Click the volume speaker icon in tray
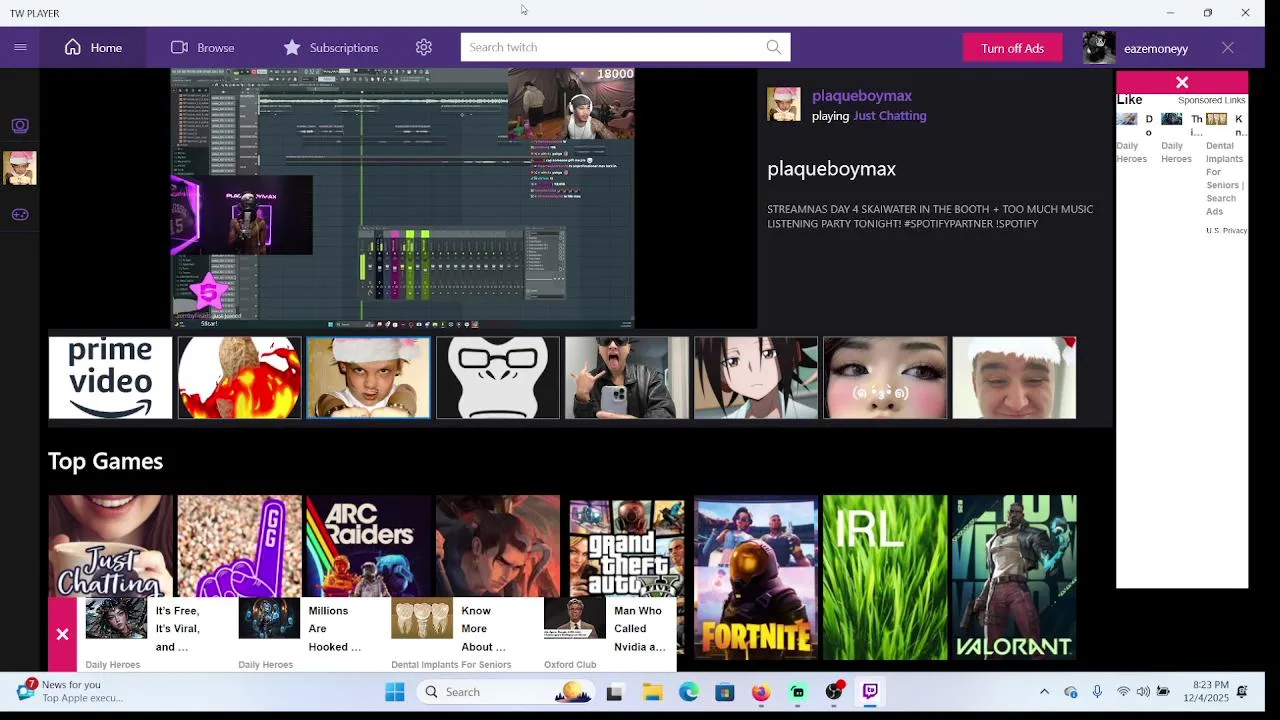The width and height of the screenshot is (1280, 720). 1143,692
